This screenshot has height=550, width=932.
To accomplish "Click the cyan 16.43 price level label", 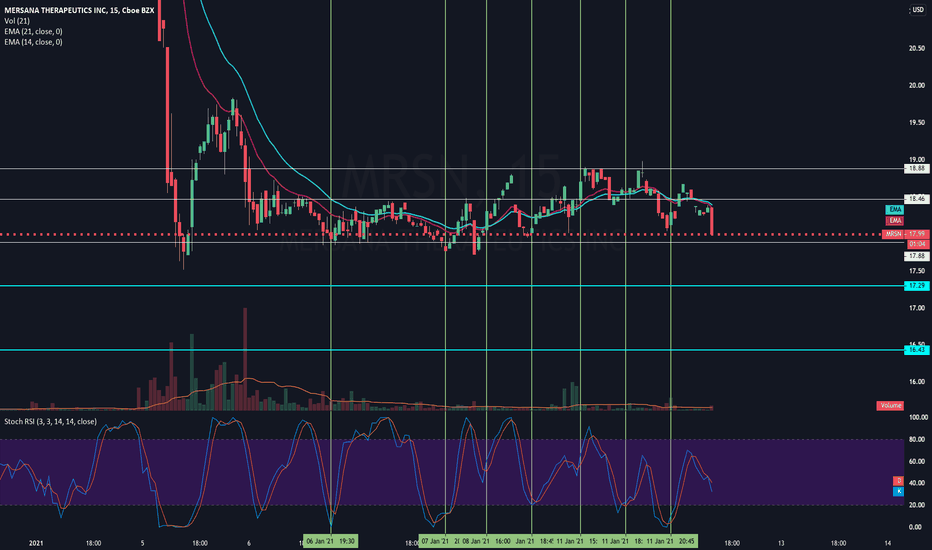I will pyautogui.click(x=917, y=350).
